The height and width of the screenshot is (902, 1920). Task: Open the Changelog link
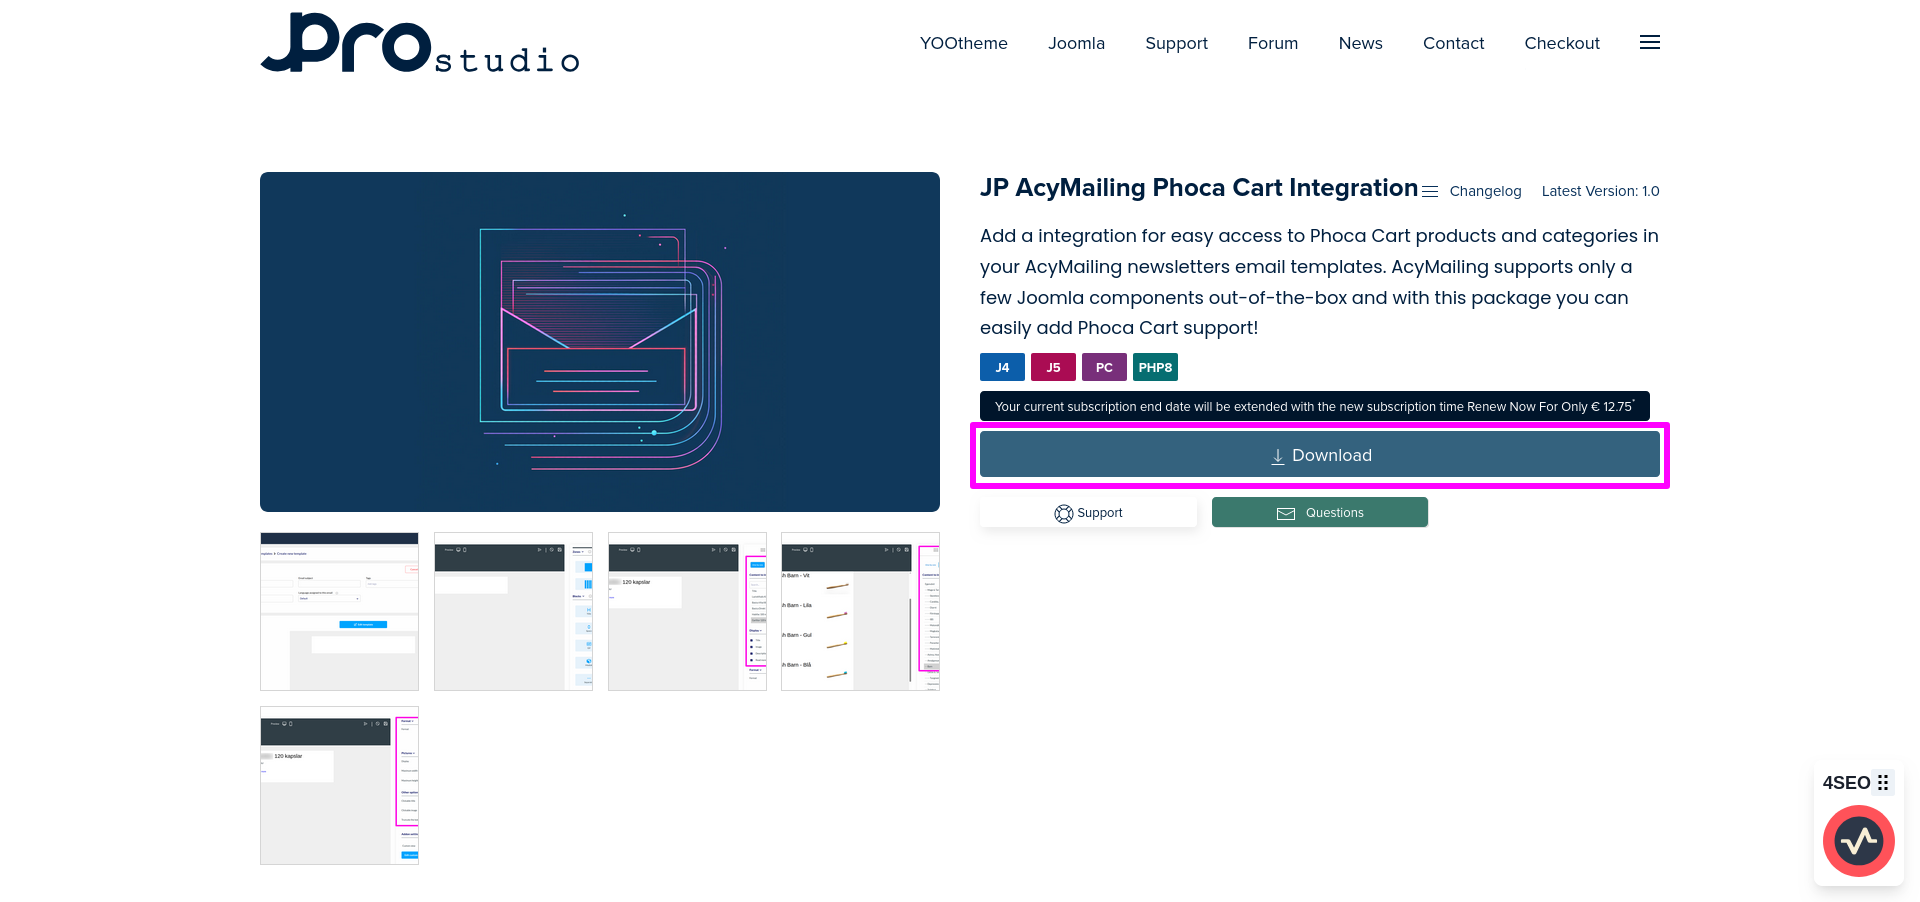[1484, 191]
